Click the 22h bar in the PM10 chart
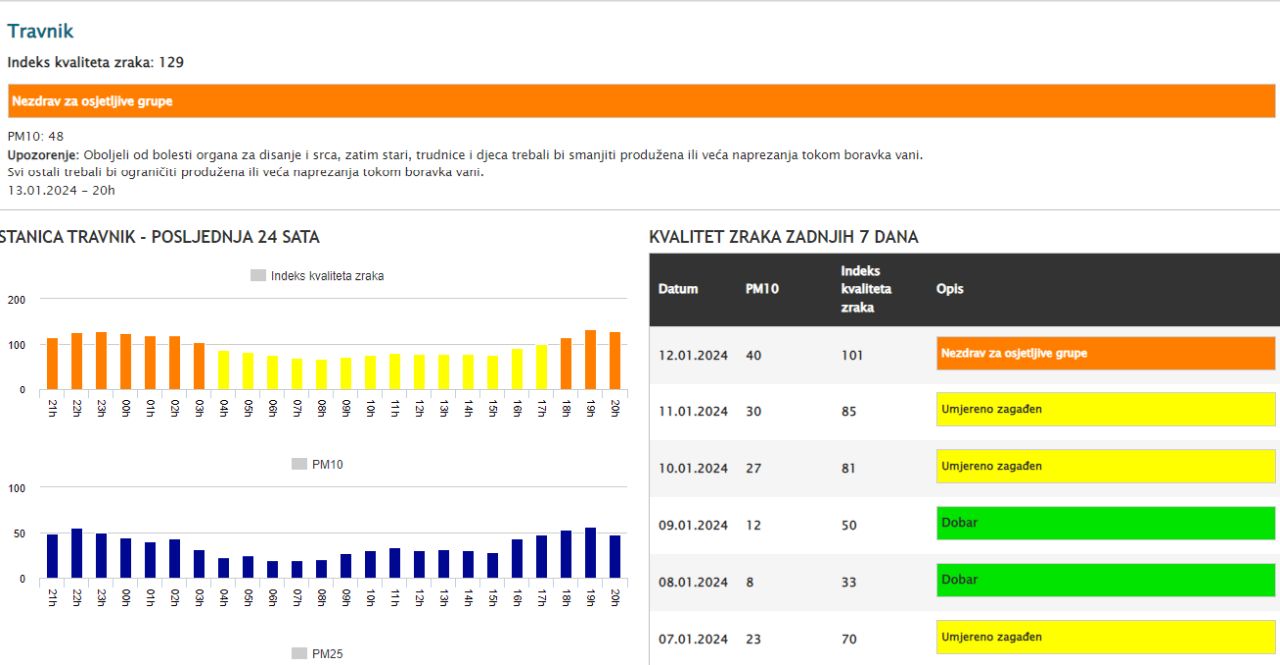The height and width of the screenshot is (665, 1280). pos(77,553)
